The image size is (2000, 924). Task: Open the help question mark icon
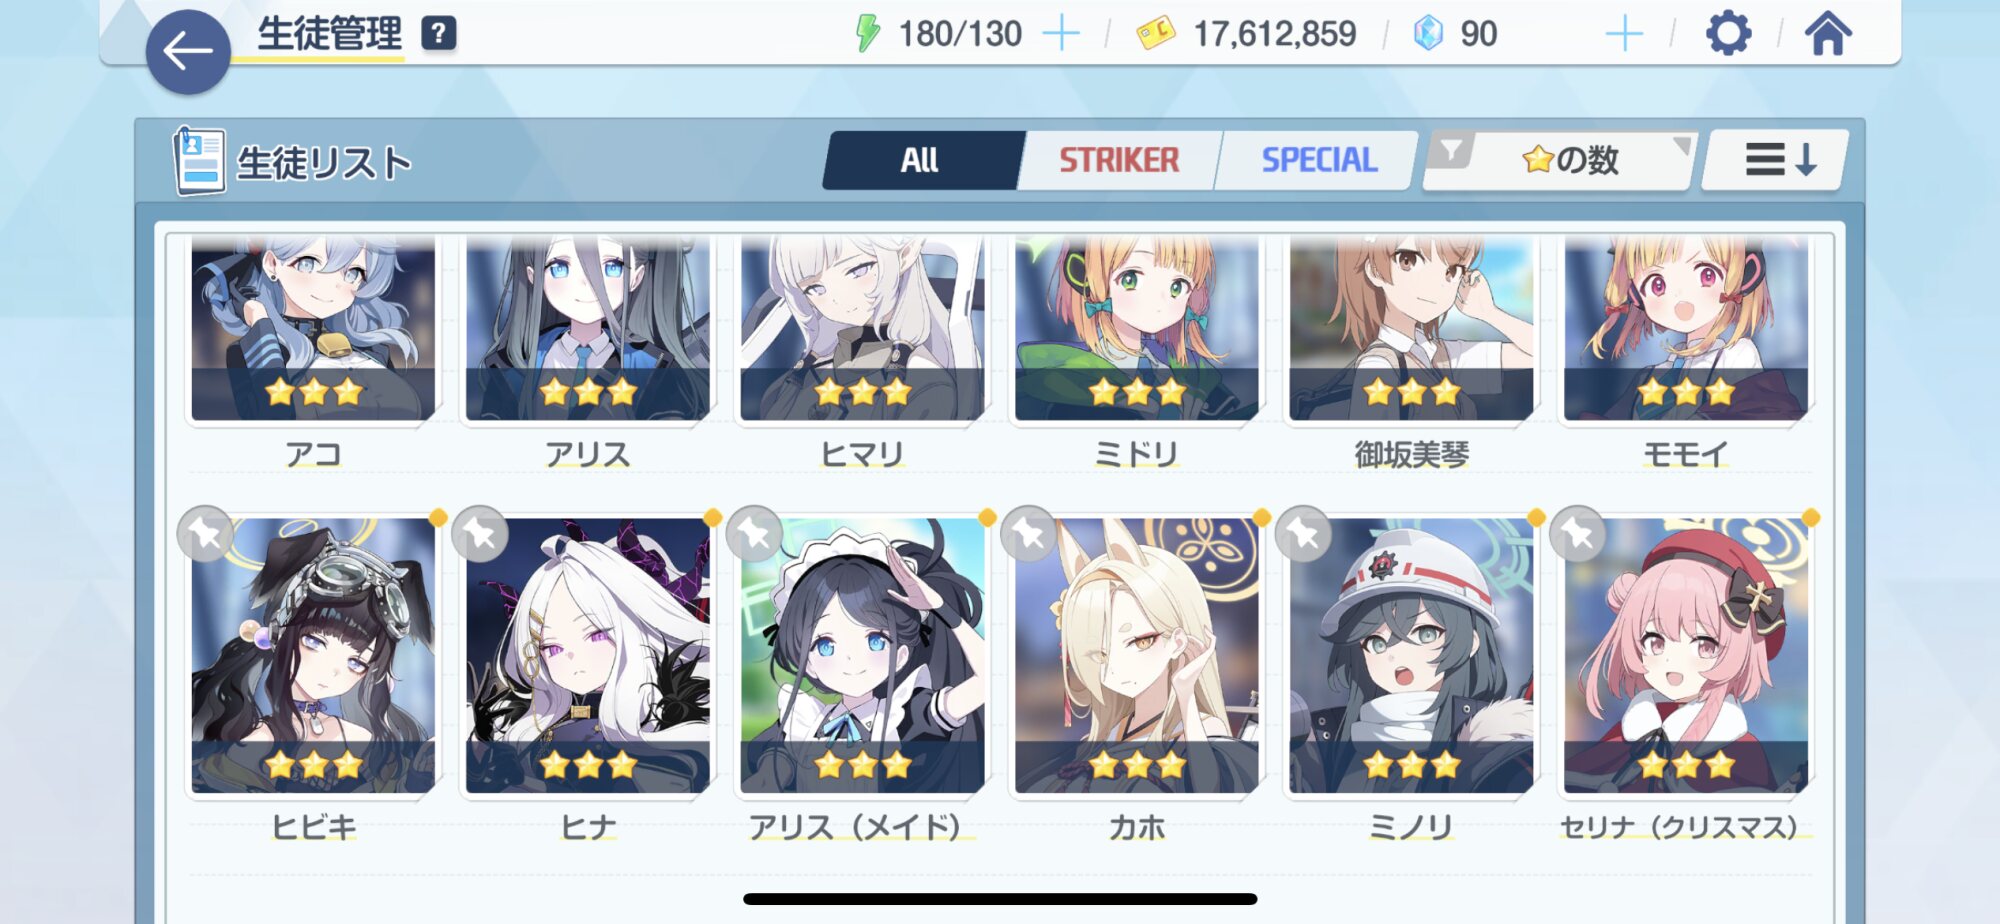point(438,34)
